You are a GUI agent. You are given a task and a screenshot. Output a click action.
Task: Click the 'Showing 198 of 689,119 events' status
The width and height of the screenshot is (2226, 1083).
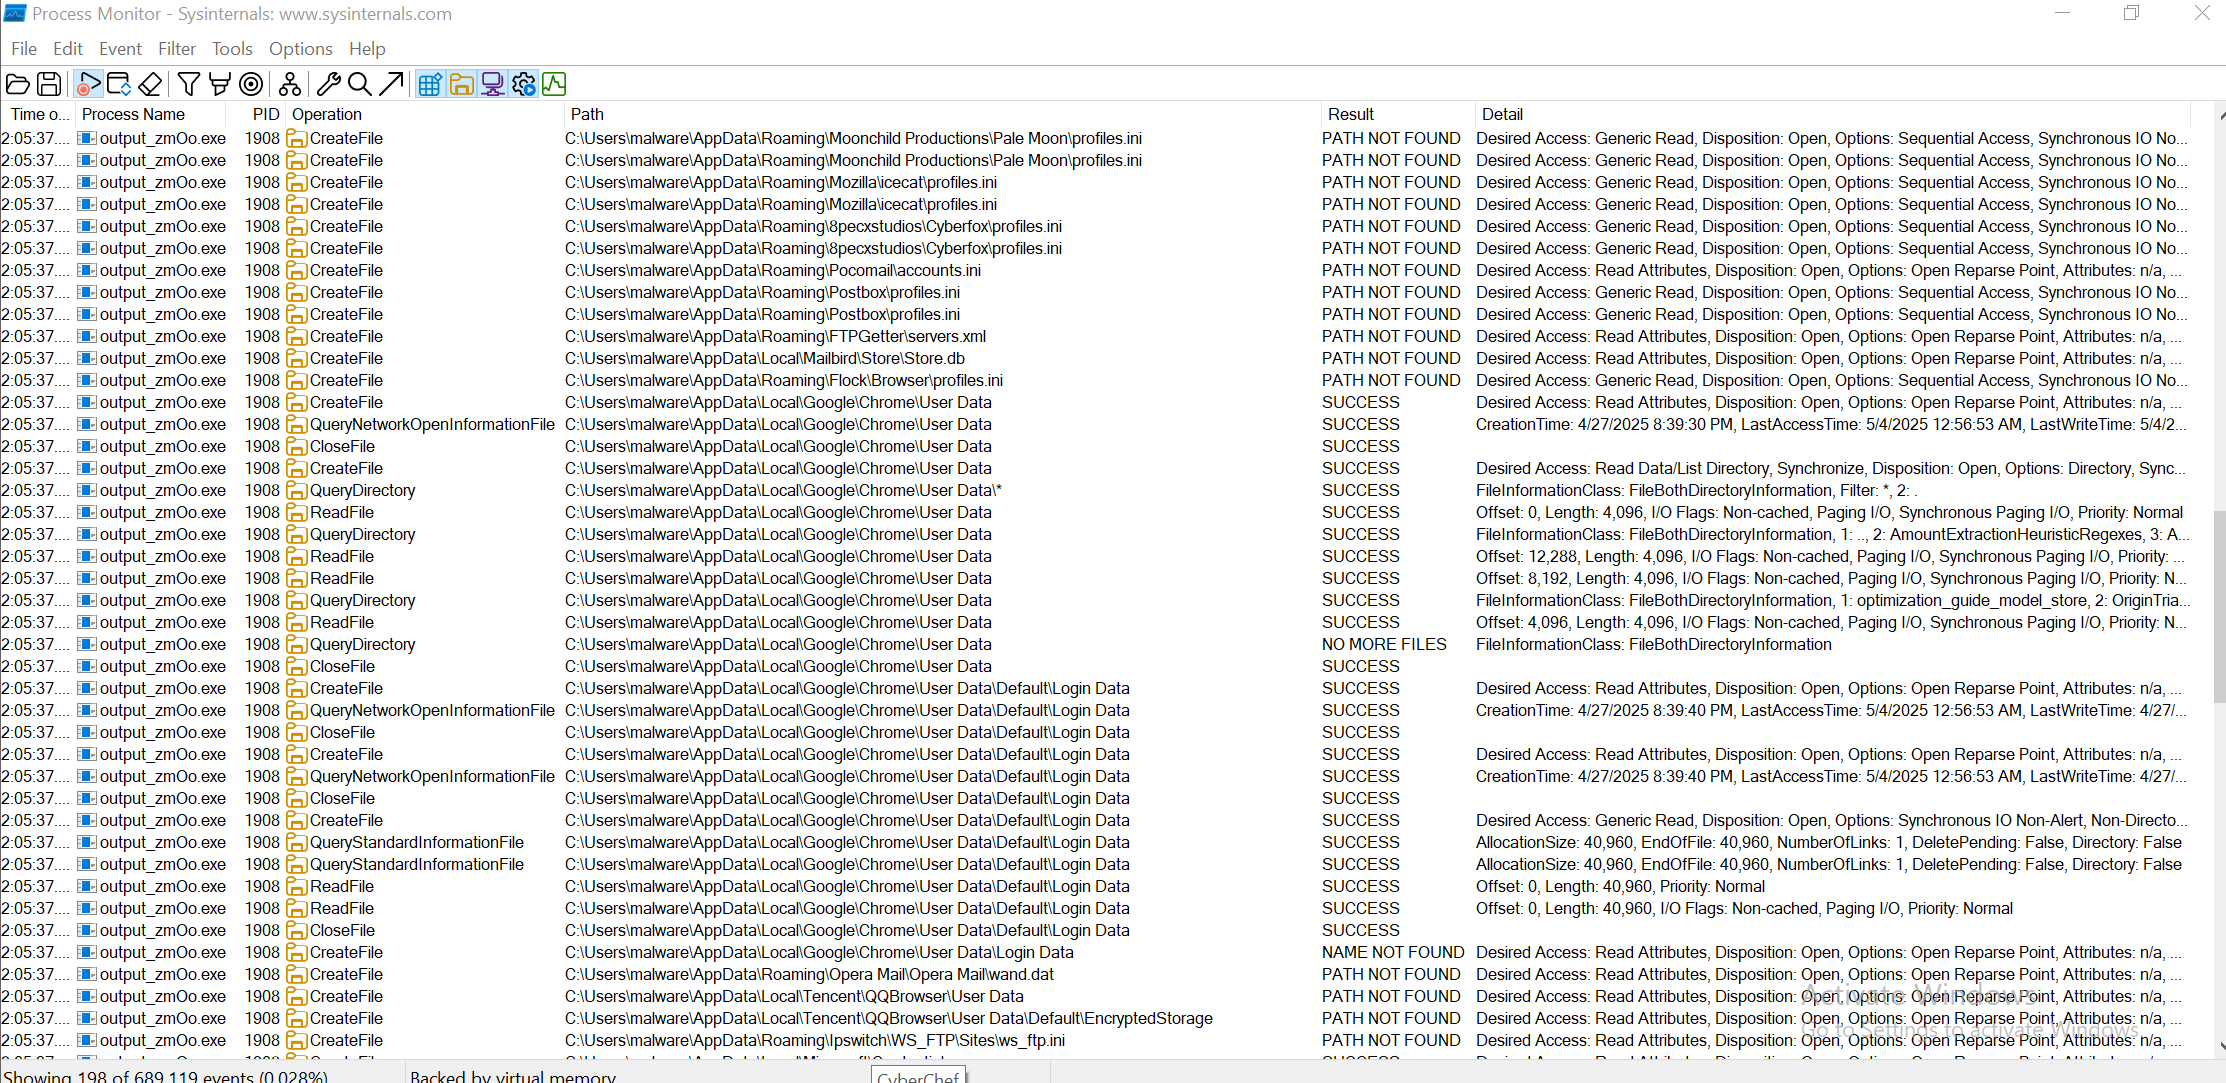[x=166, y=1076]
